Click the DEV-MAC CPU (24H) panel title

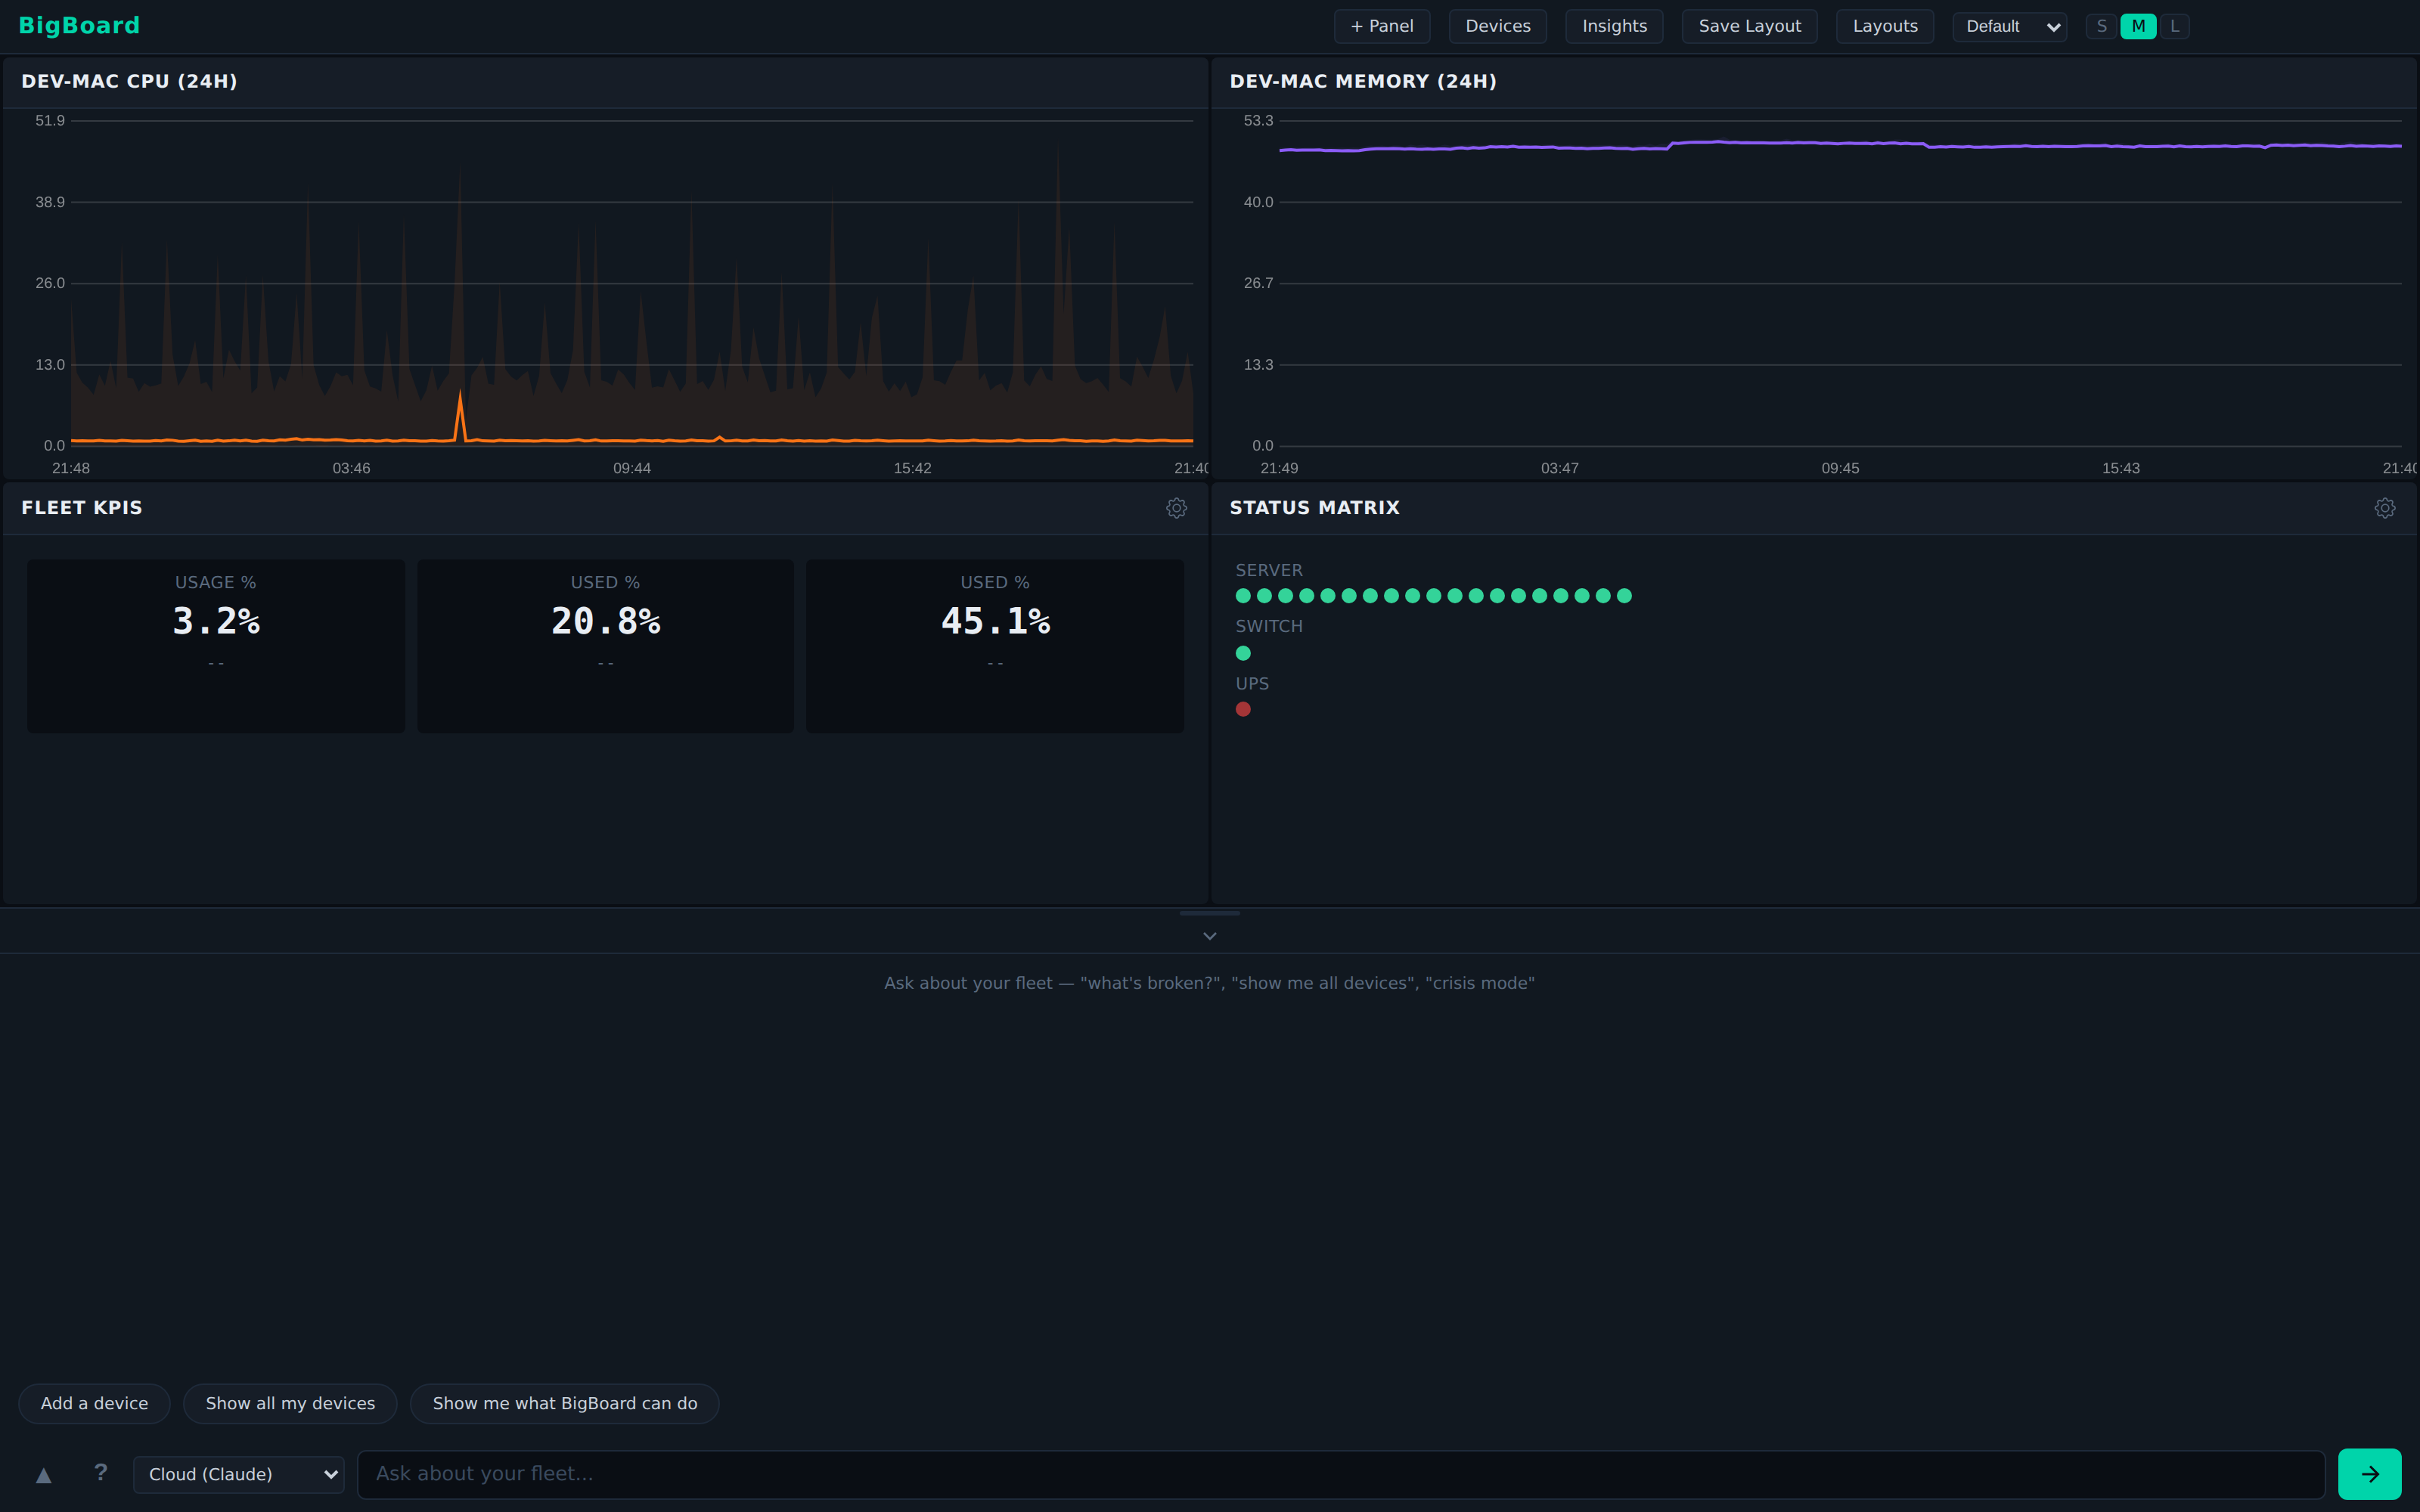pyautogui.click(x=129, y=81)
